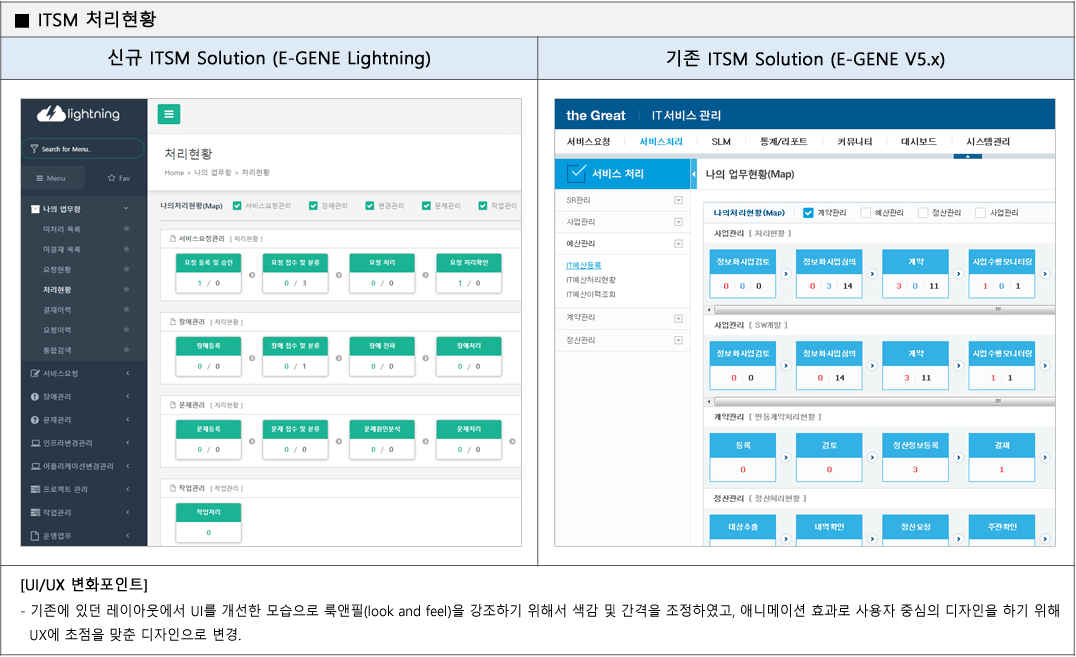This screenshot has height=657, width=1076.
Task: Open the 통계/리포트 top menu
Action: pyautogui.click(x=783, y=142)
